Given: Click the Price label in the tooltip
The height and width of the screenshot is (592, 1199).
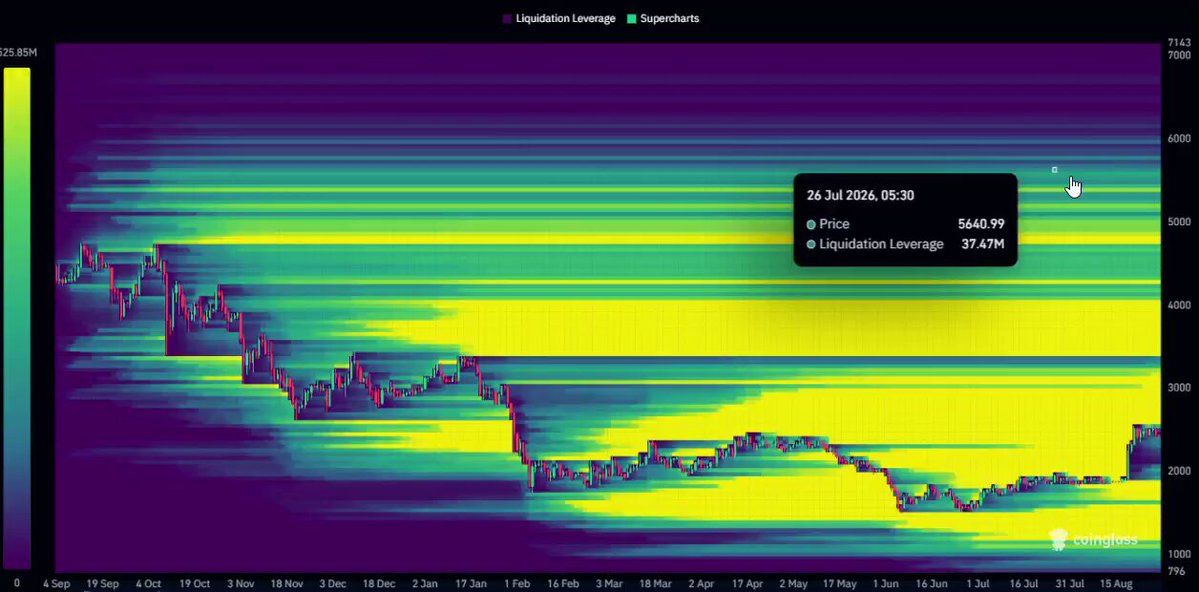Looking at the screenshot, I should point(834,224).
